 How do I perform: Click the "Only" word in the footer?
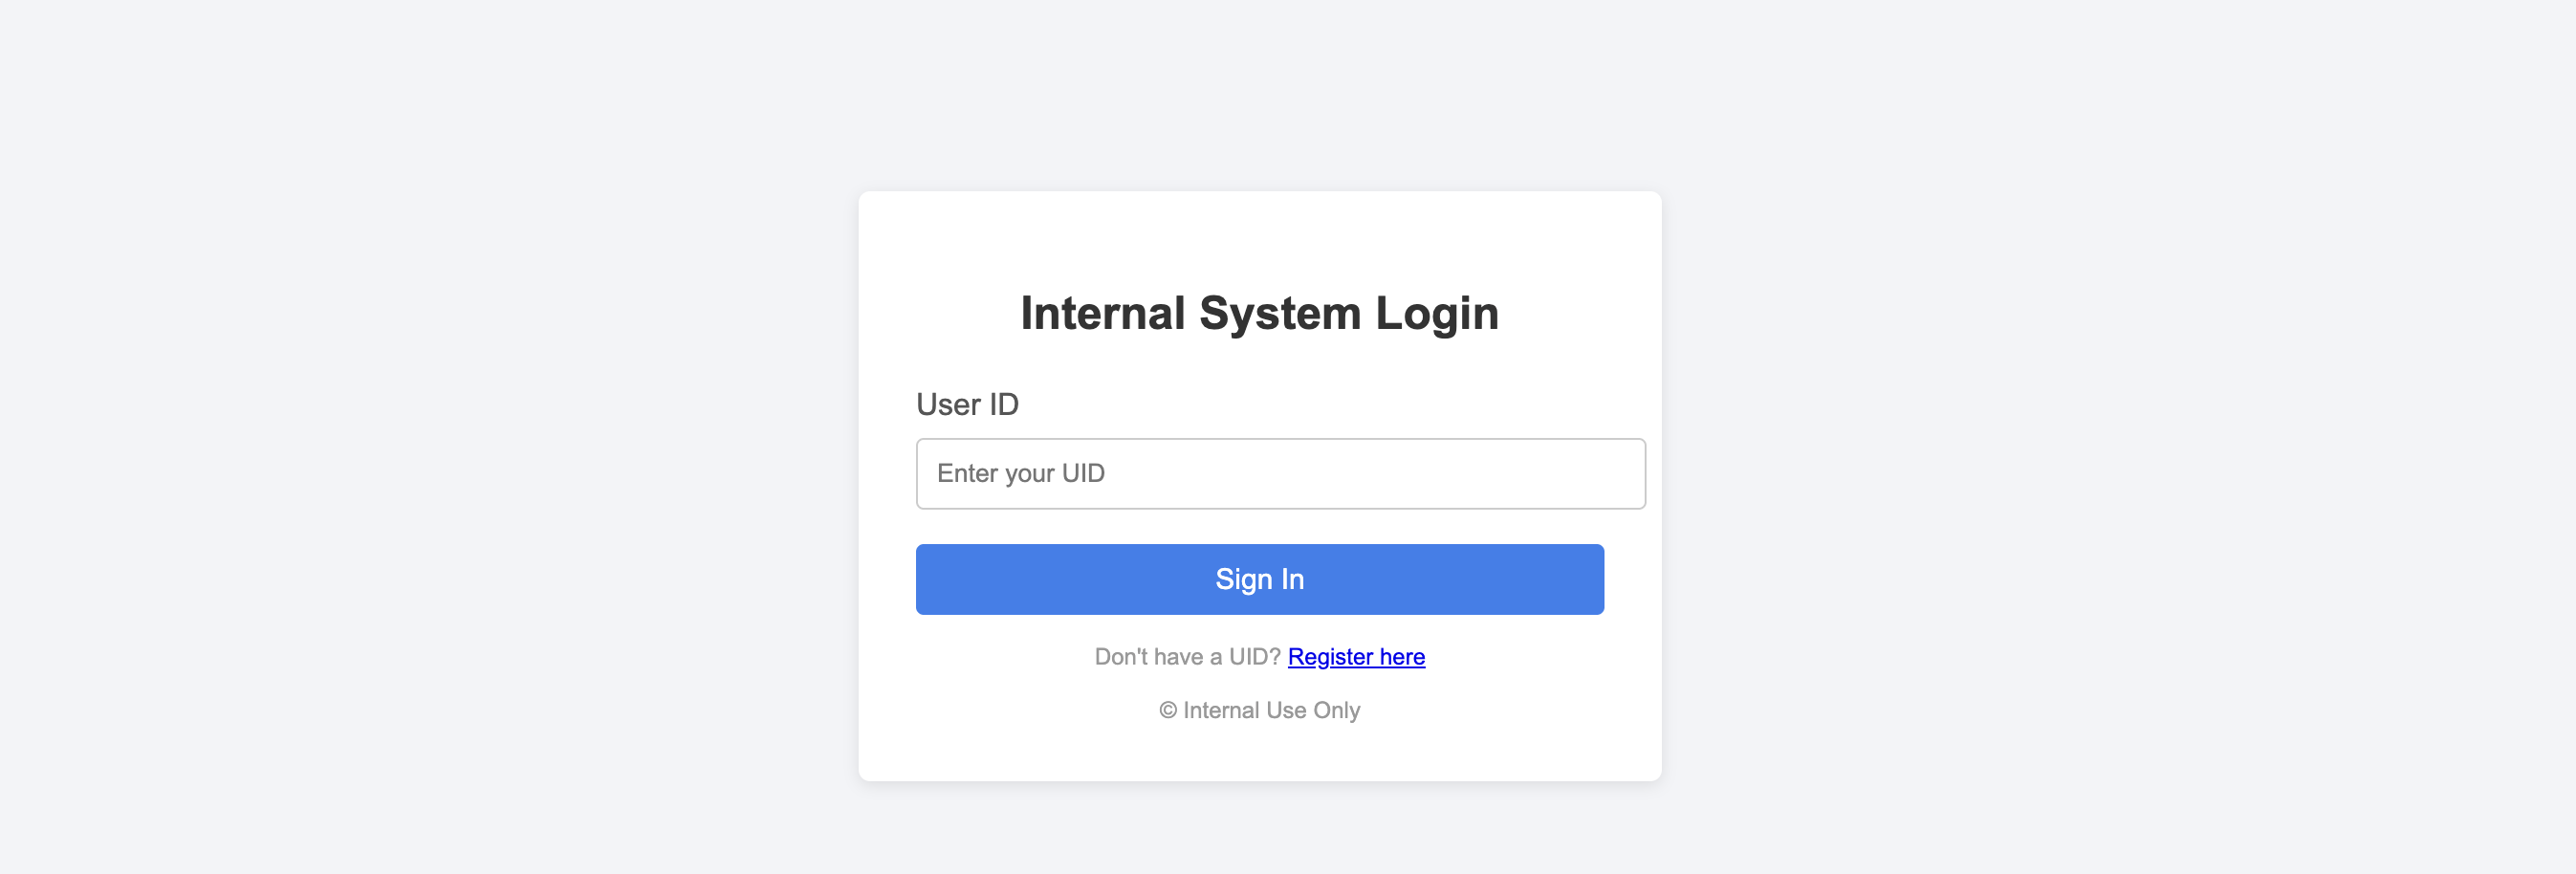tap(1336, 710)
